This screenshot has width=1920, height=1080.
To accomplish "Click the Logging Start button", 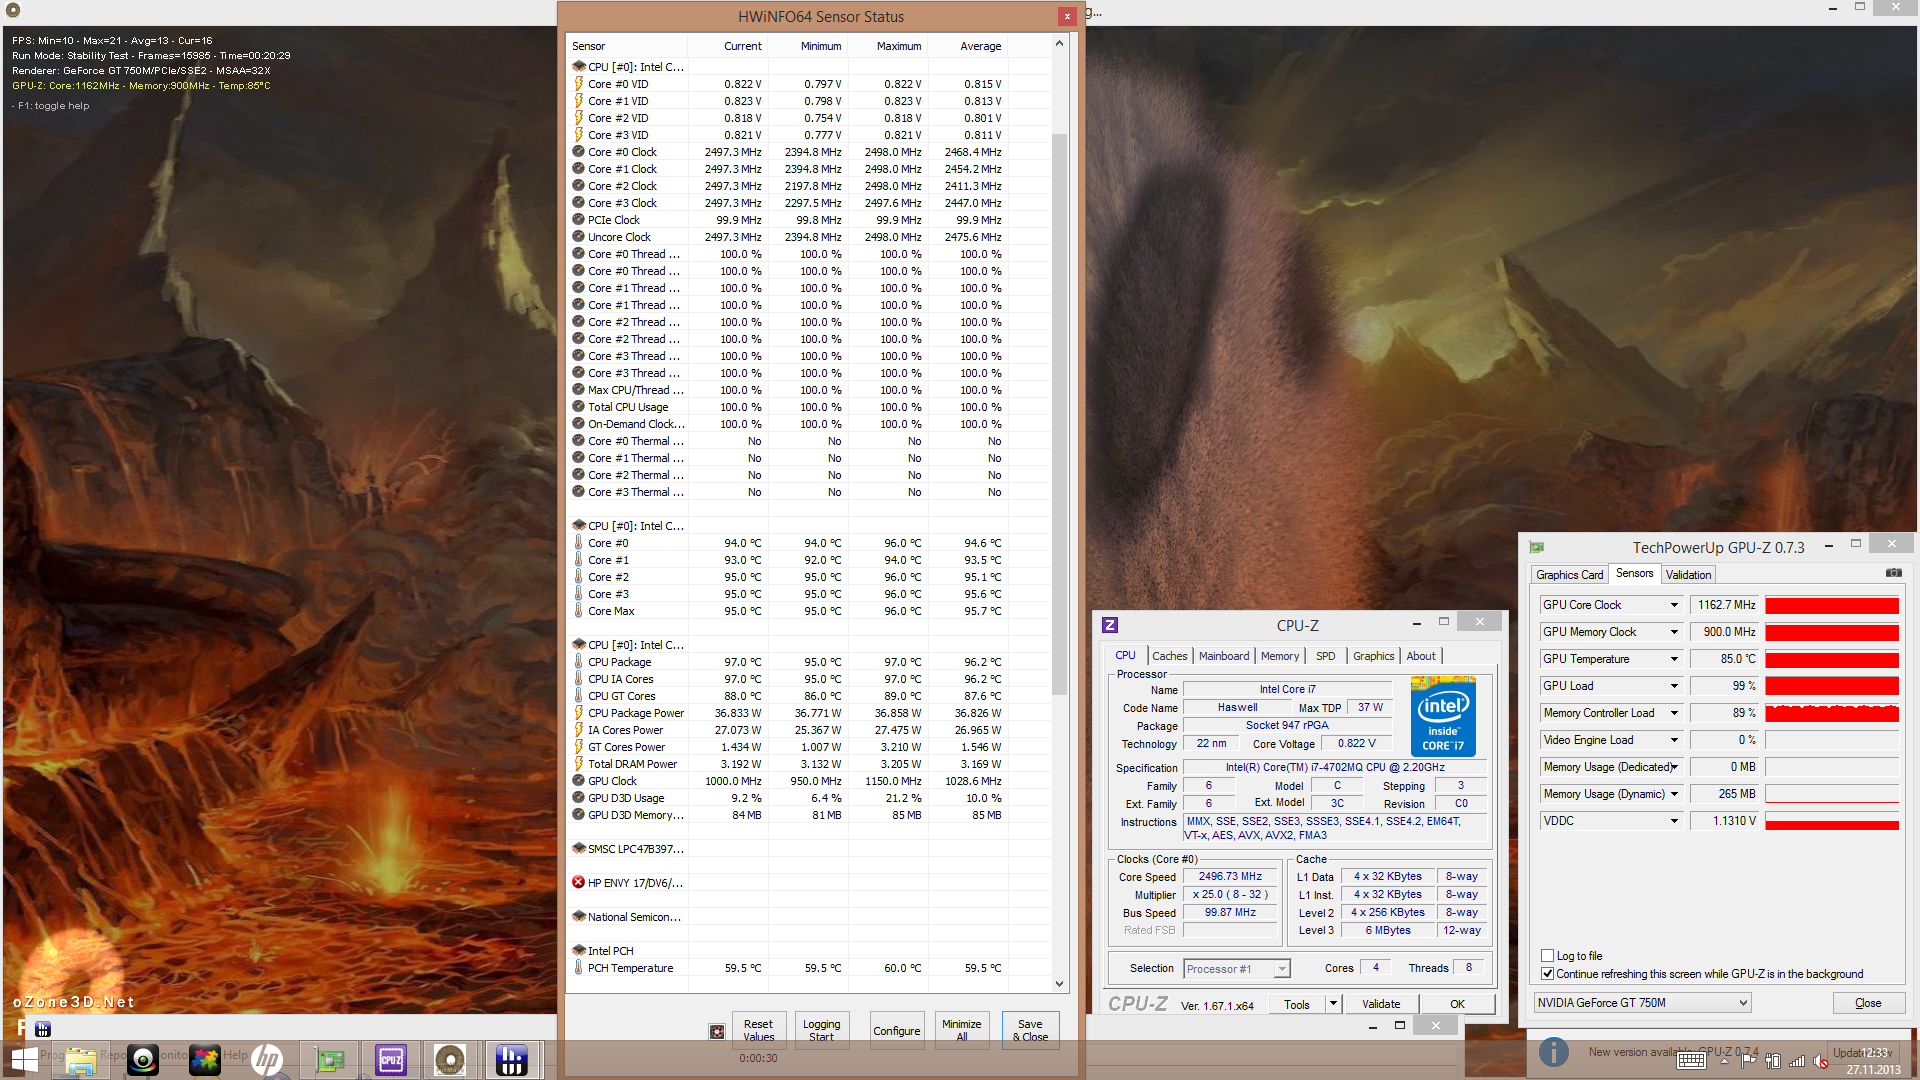I will coord(821,1030).
